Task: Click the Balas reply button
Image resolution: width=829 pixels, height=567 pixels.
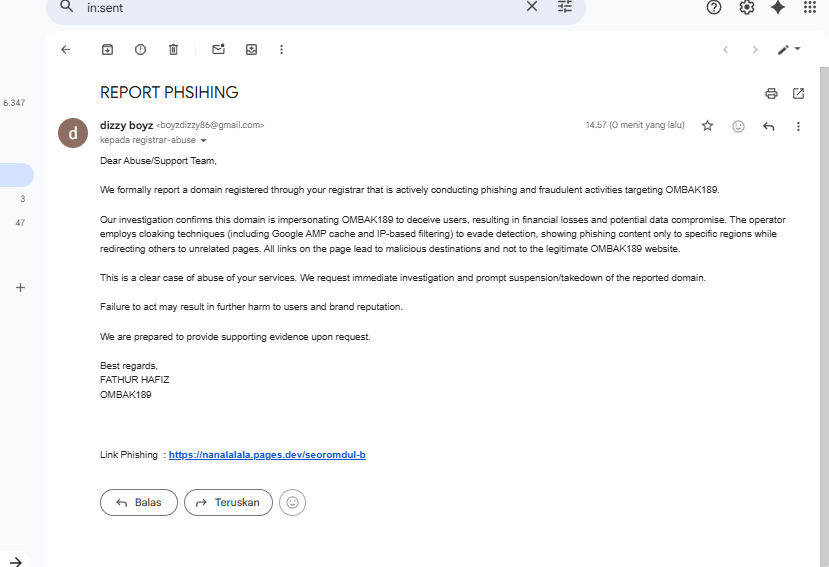Action: [138, 502]
